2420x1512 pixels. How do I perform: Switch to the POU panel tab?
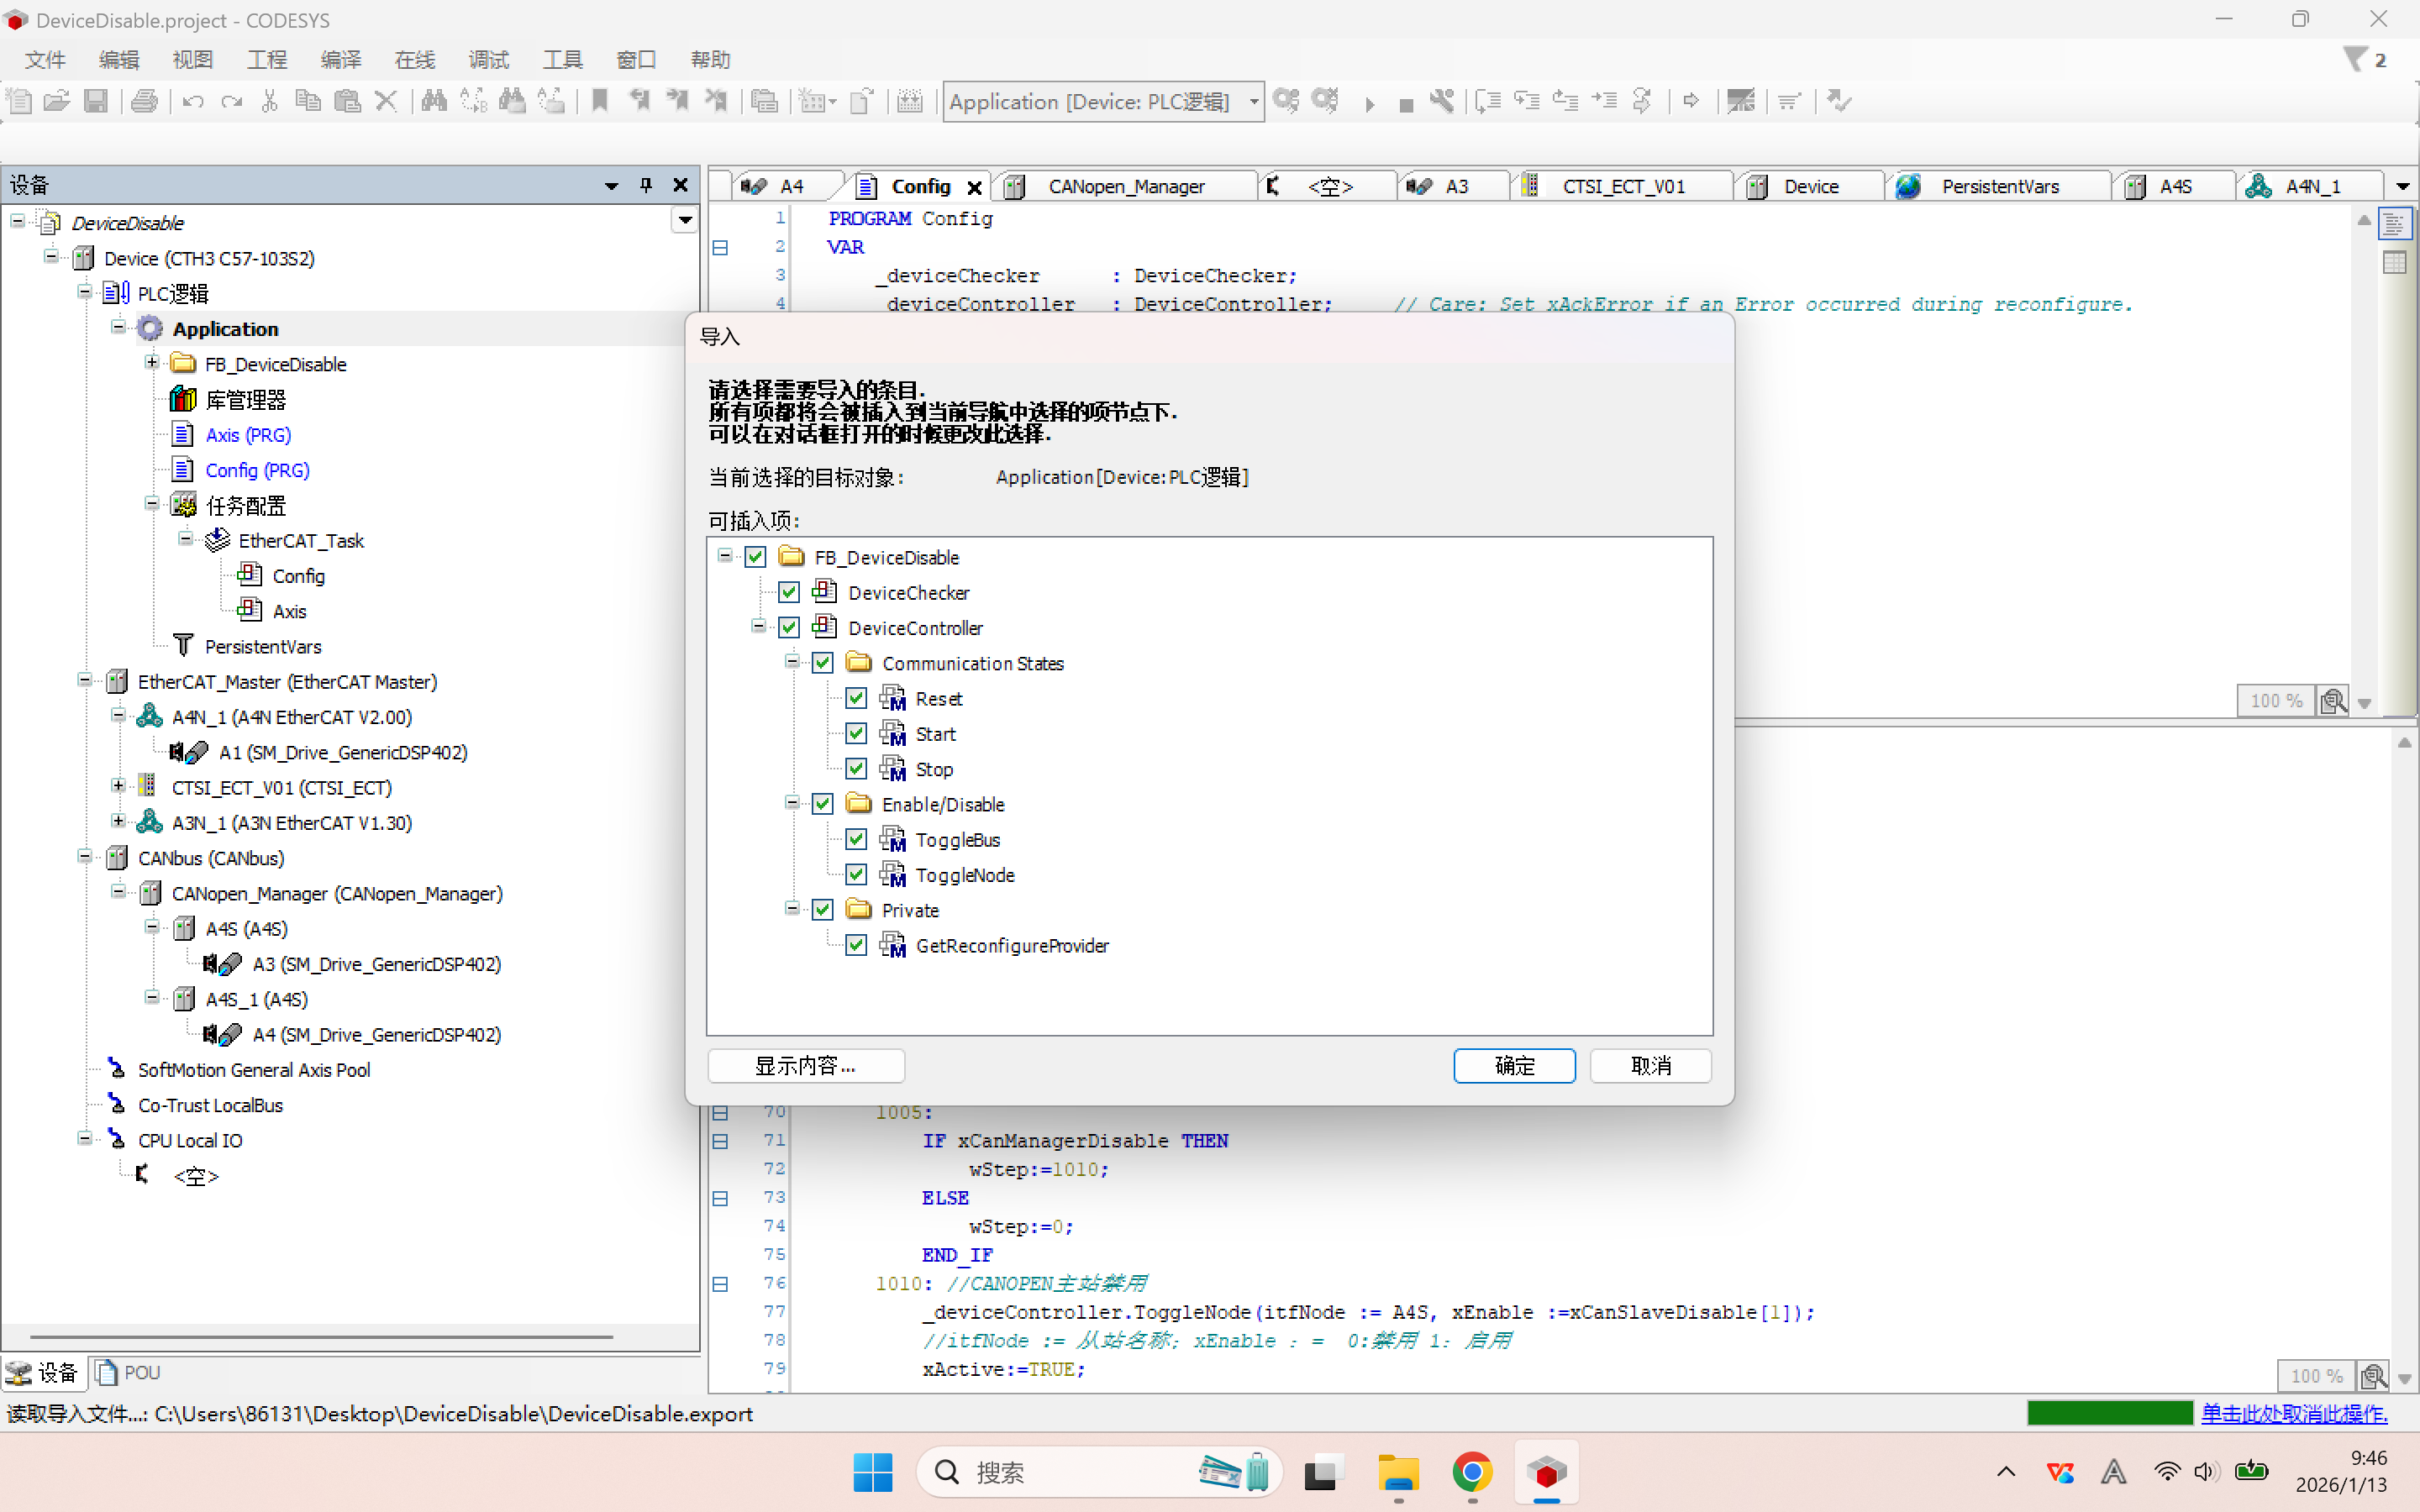tap(128, 1373)
